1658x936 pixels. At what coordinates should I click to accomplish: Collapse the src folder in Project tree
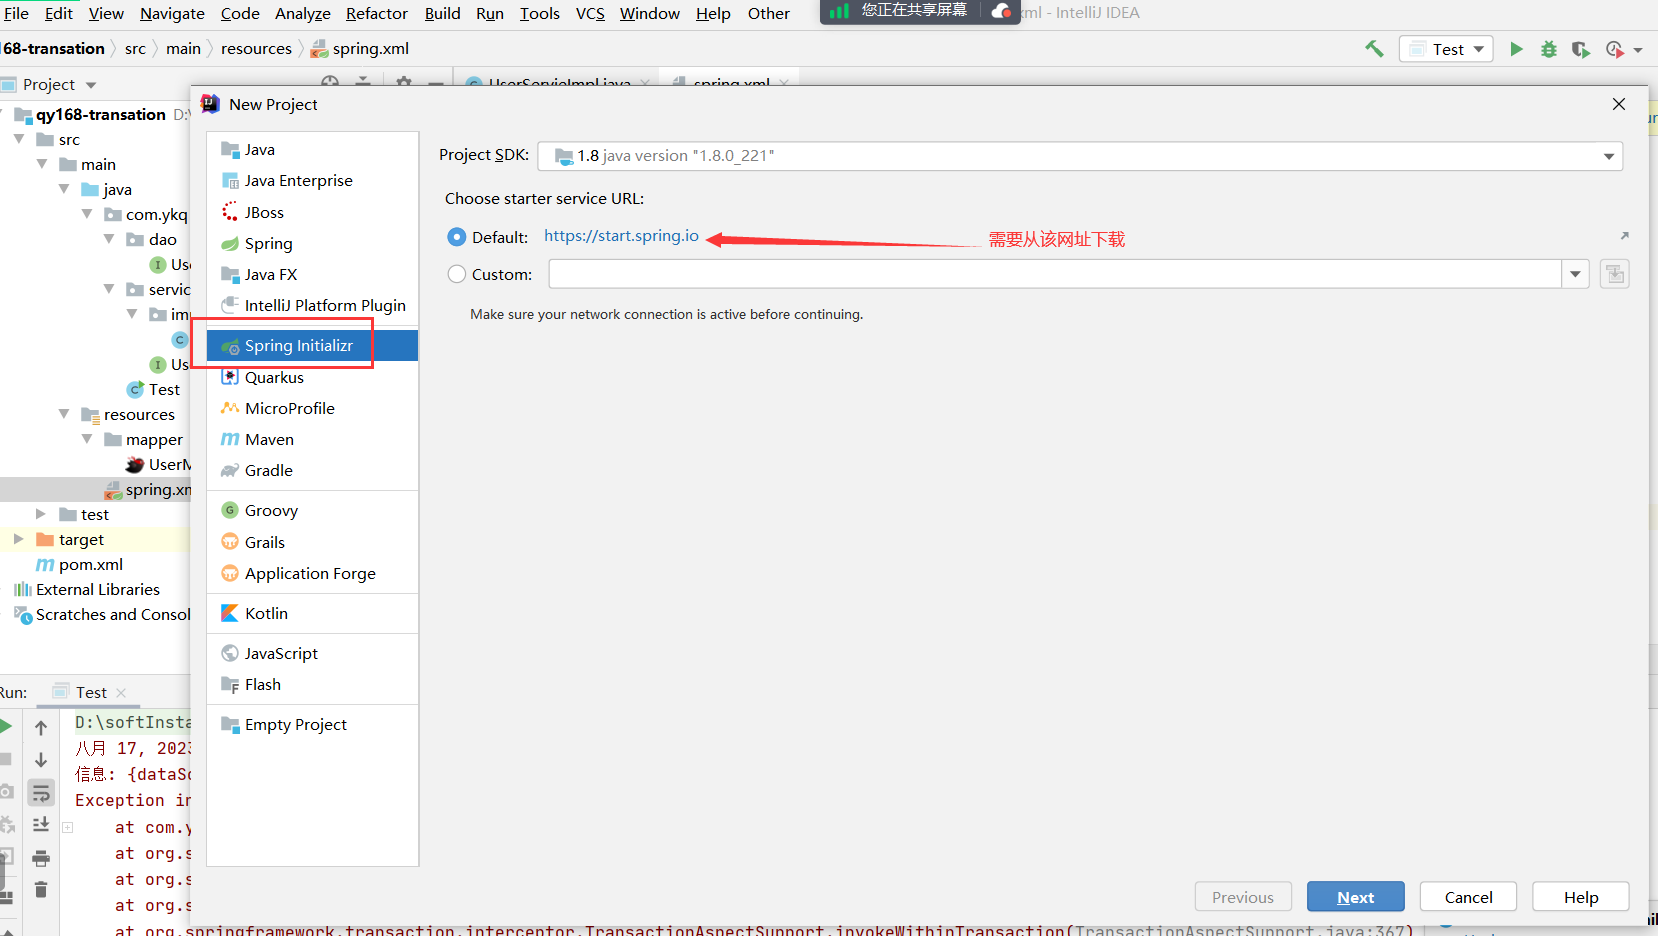[x=19, y=139]
